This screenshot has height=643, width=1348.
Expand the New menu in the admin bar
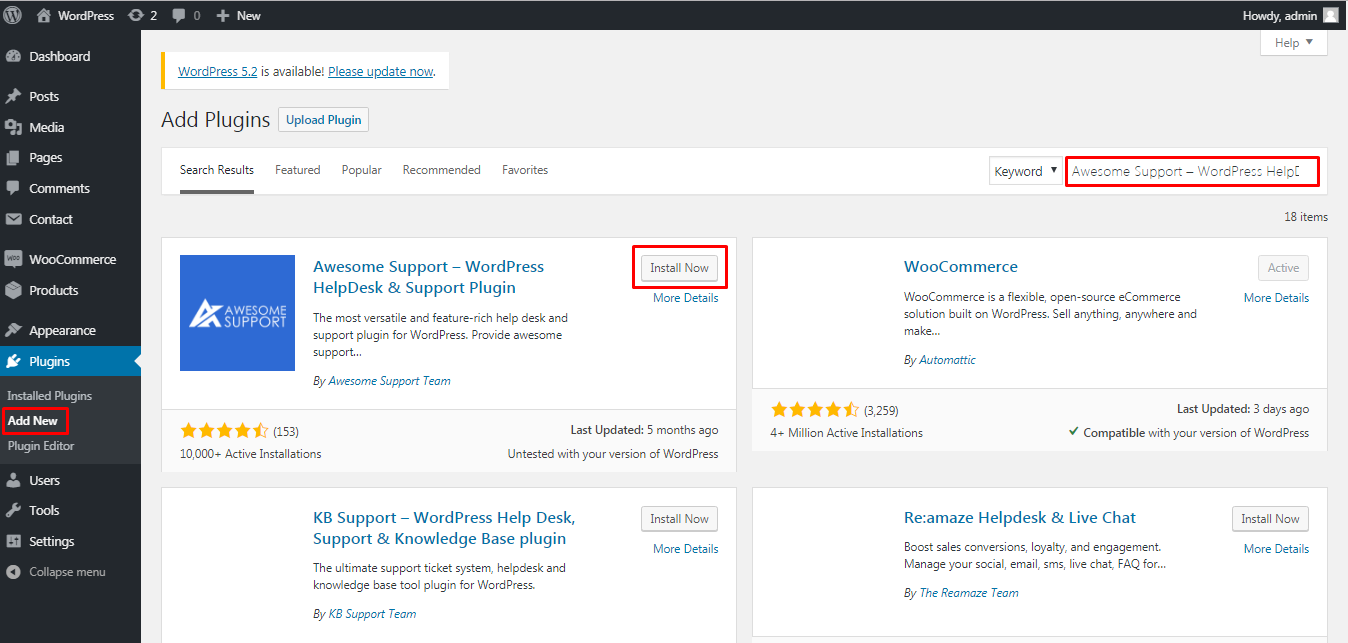238,15
